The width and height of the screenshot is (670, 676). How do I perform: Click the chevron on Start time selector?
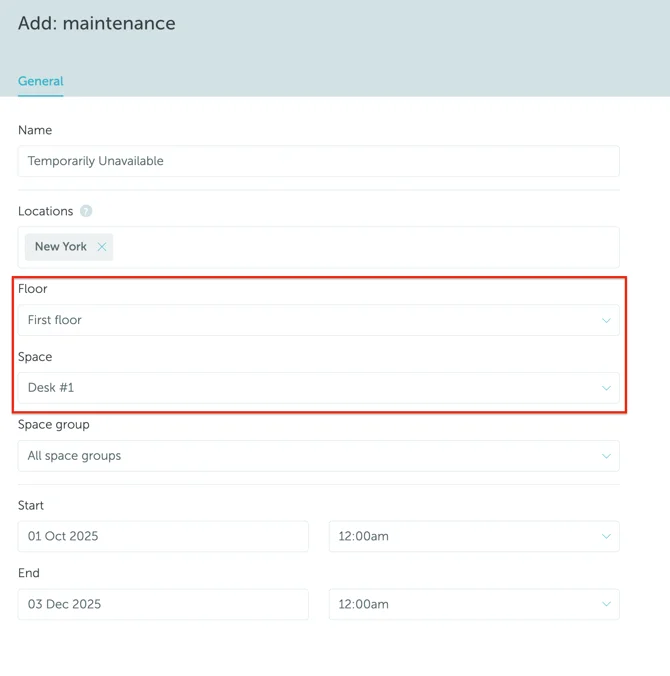coord(606,536)
